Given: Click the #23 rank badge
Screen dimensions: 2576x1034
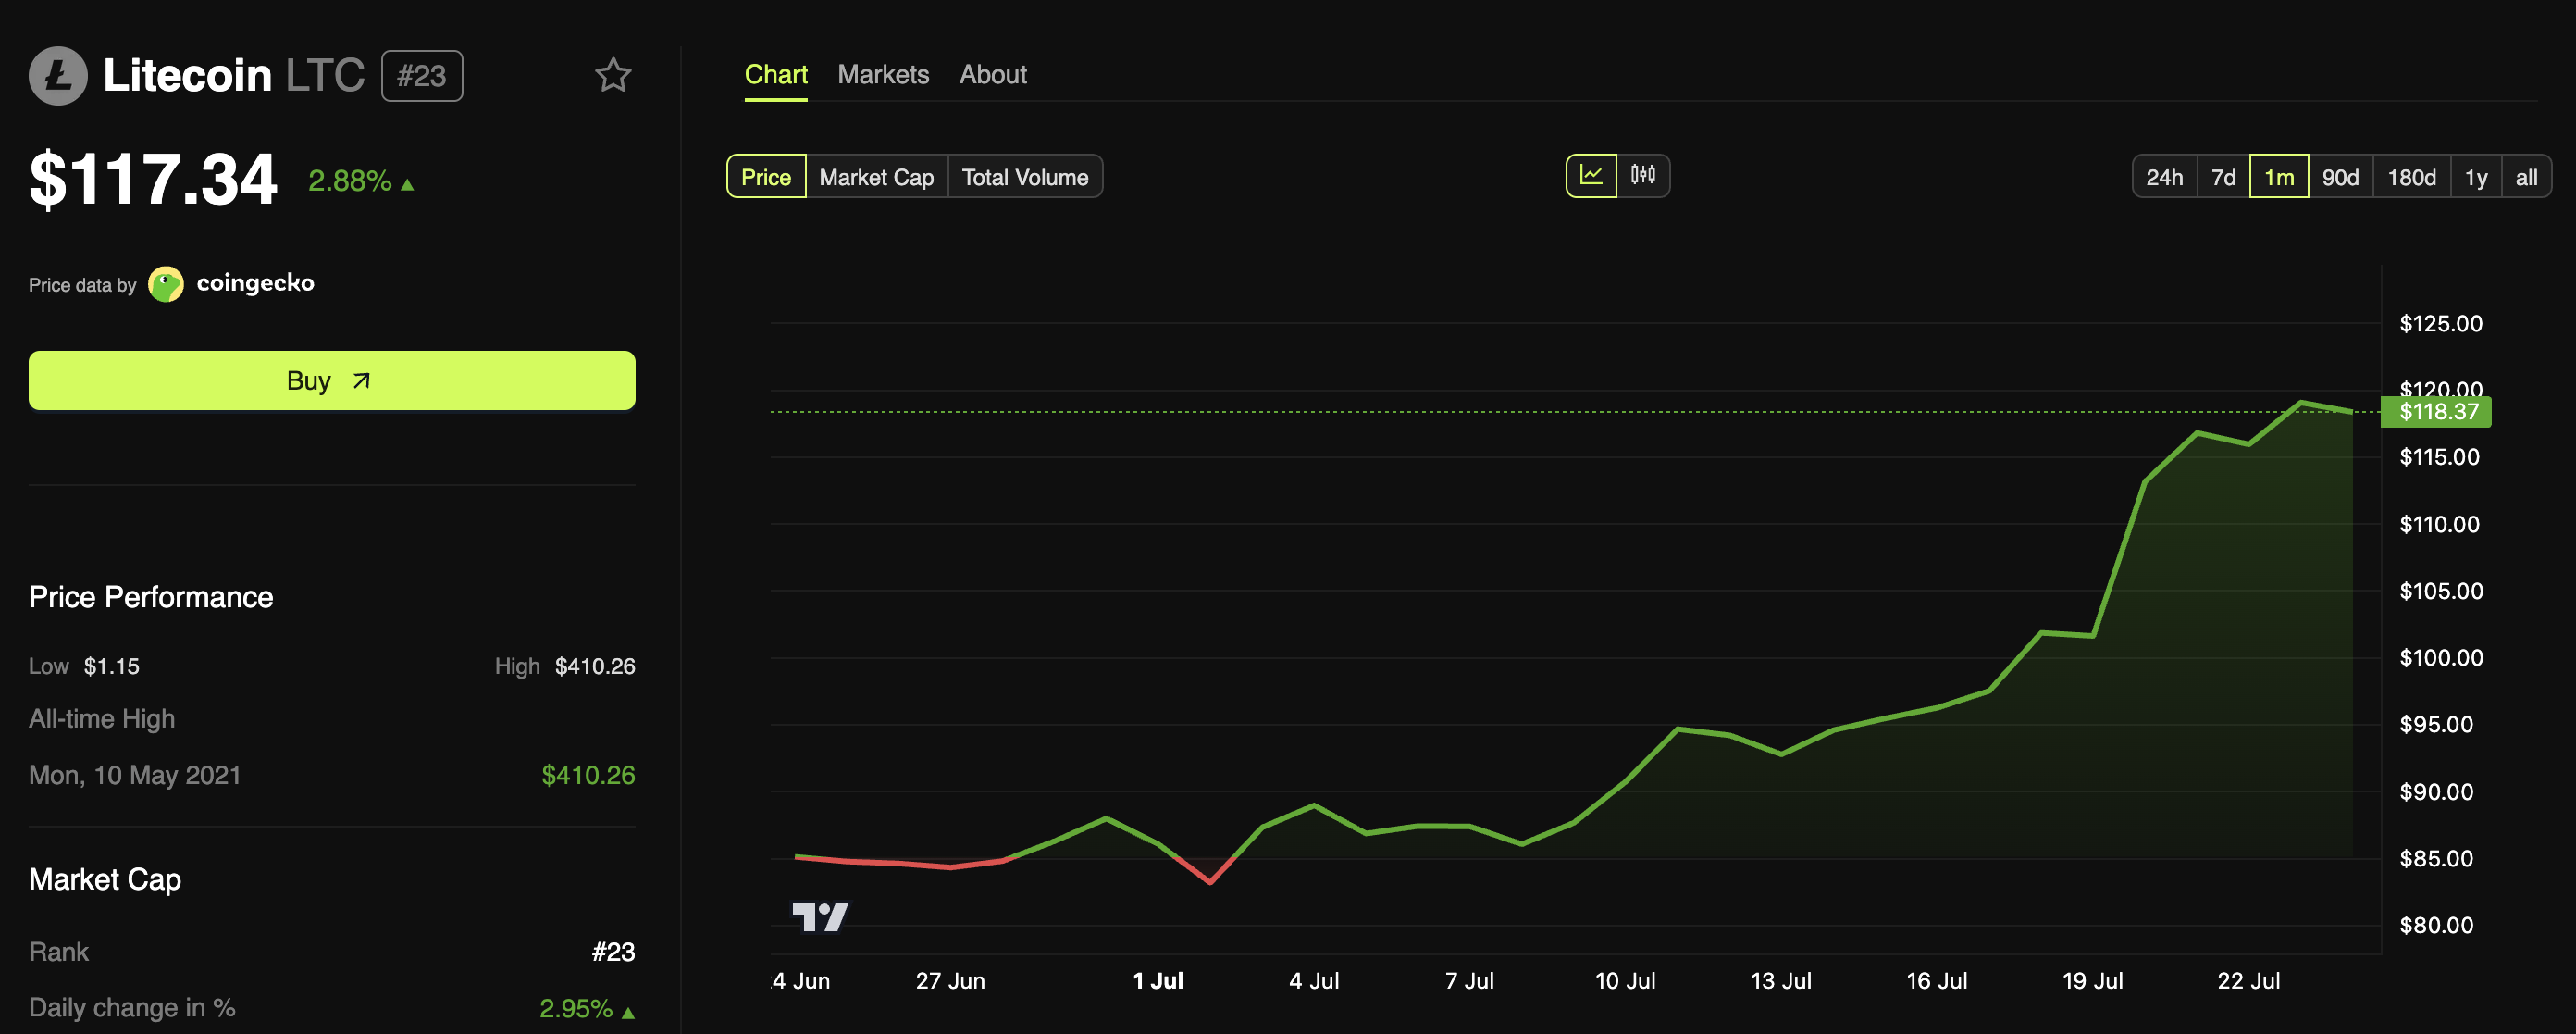Looking at the screenshot, I should click(421, 75).
